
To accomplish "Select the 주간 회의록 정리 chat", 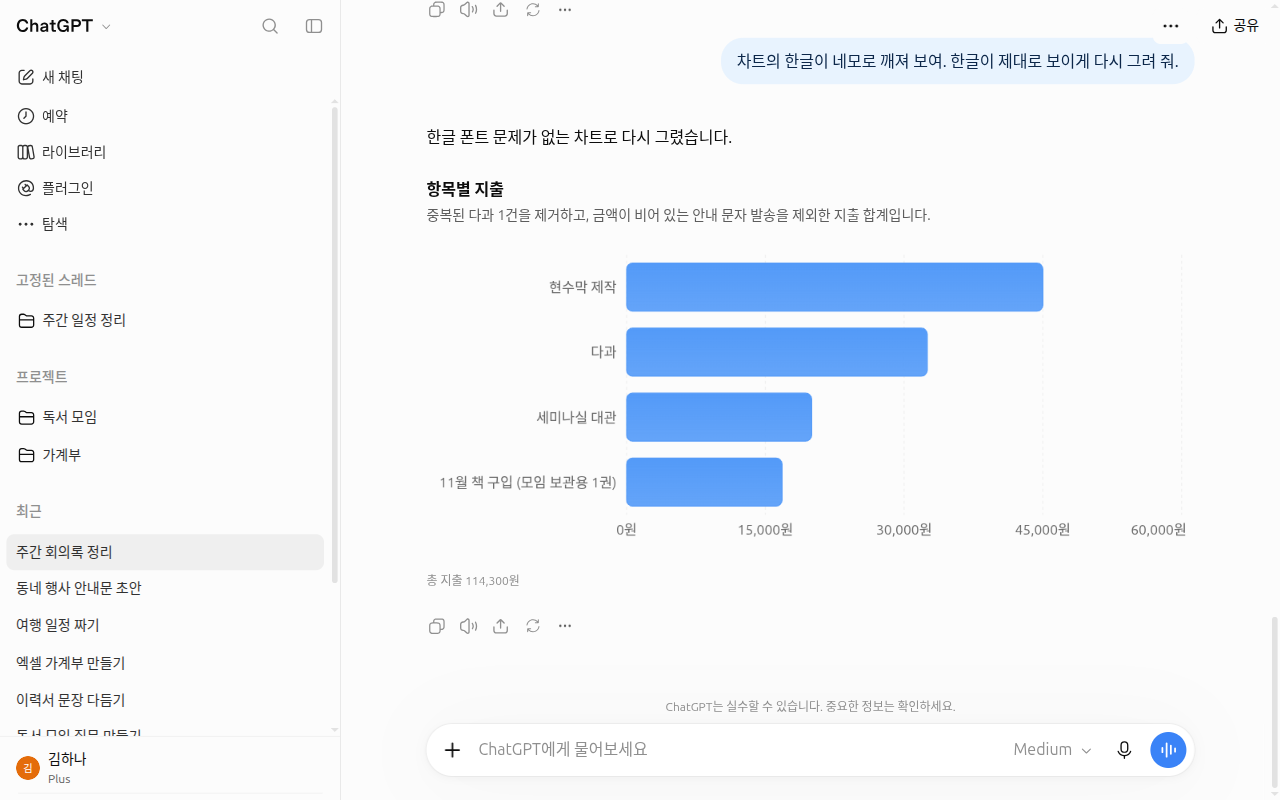I will (165, 552).
